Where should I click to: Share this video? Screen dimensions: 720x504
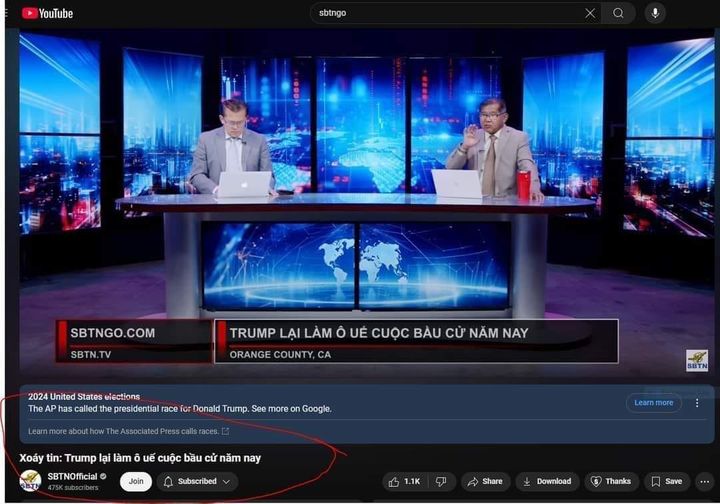tap(485, 481)
